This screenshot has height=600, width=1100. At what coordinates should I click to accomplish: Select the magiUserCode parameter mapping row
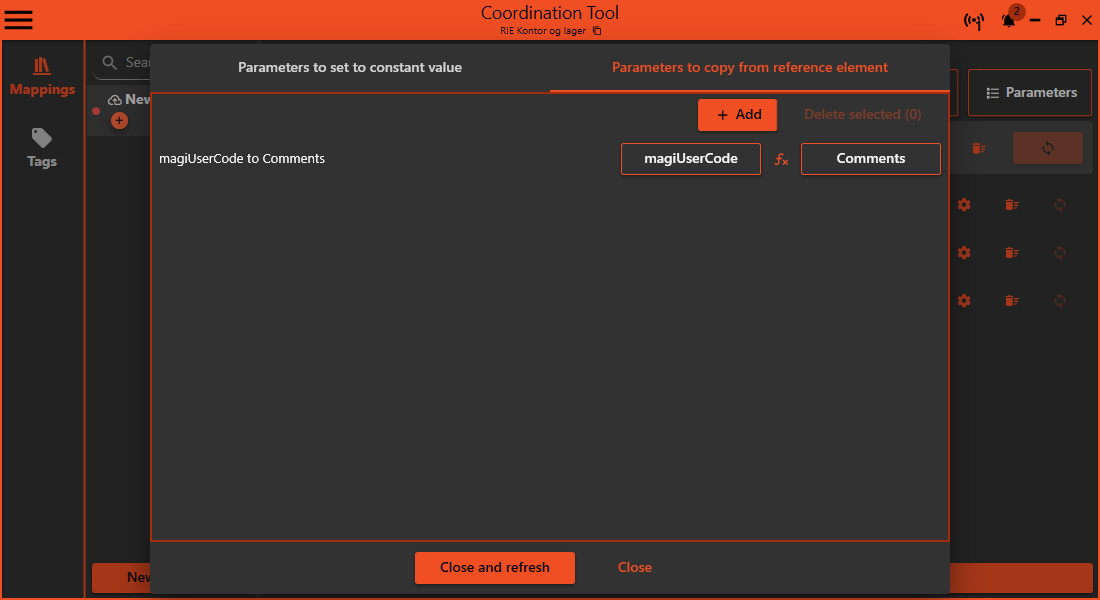(242, 158)
